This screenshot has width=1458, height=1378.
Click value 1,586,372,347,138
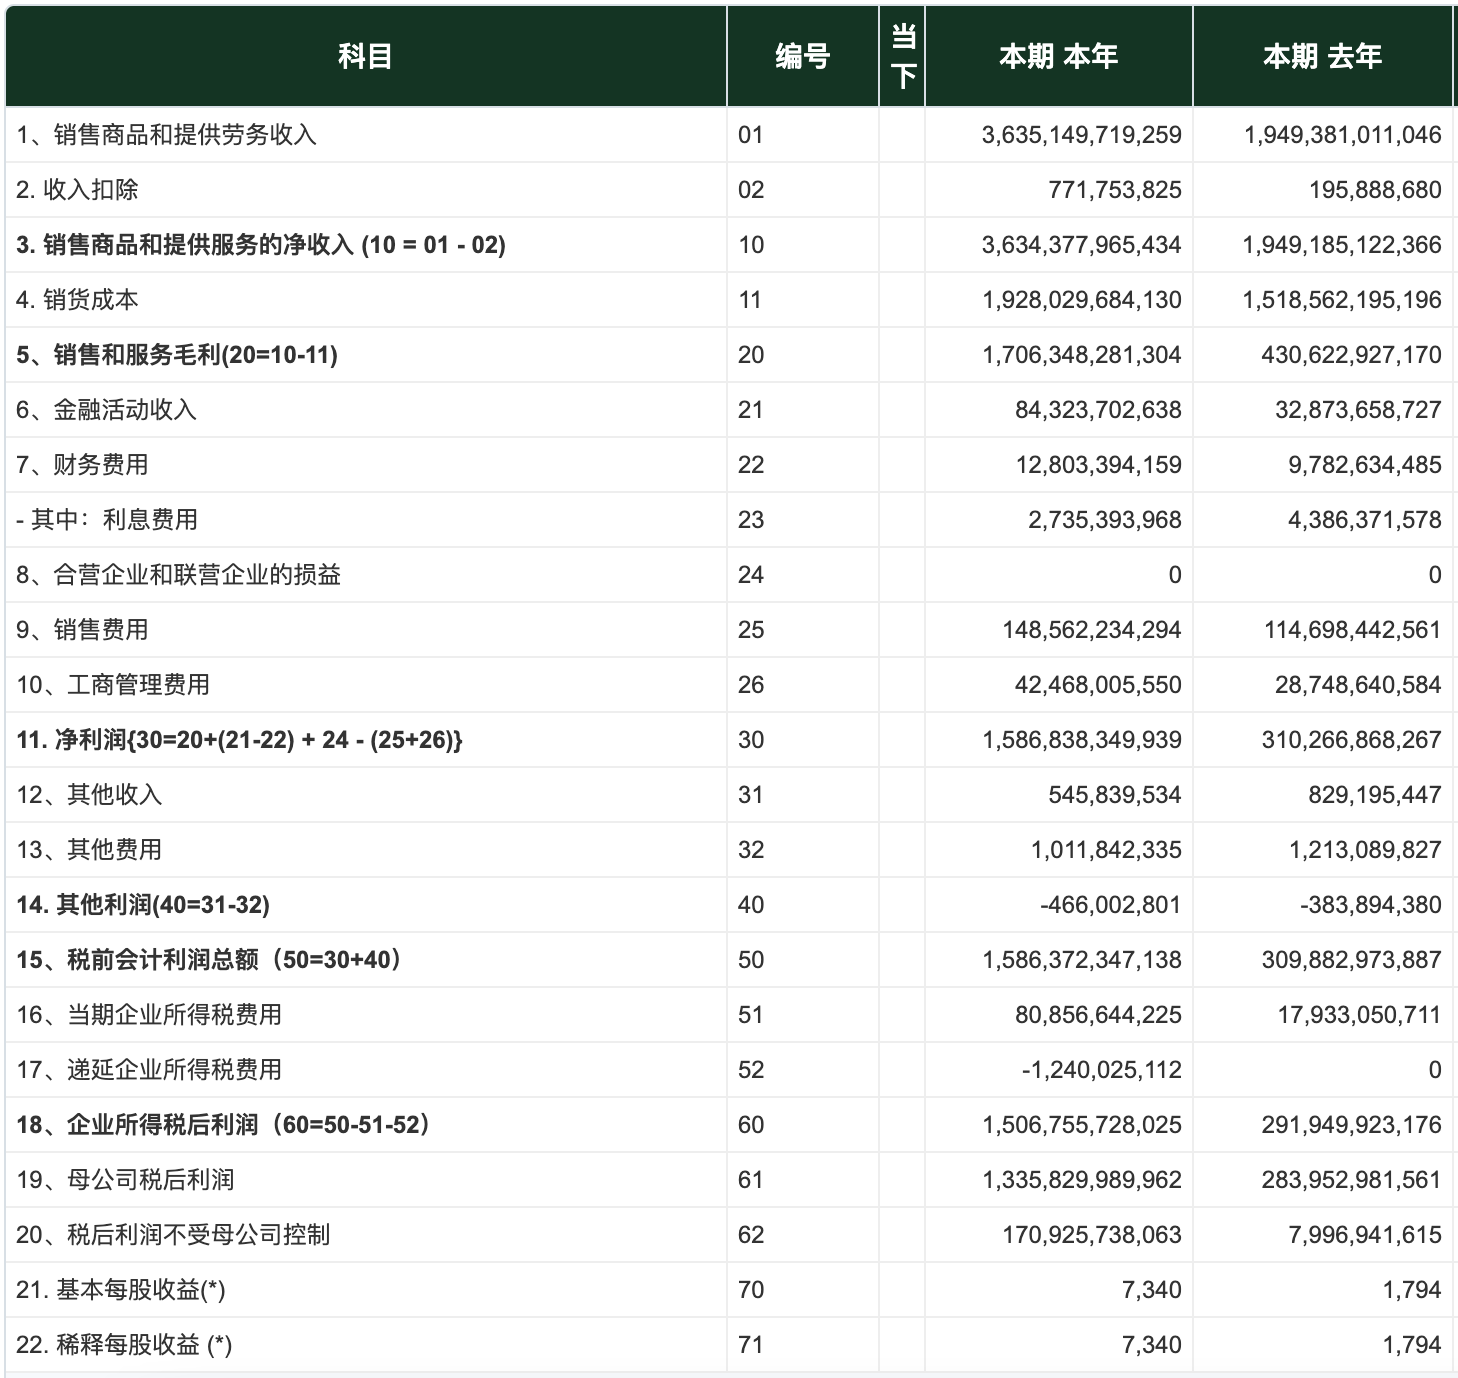[x=1082, y=960]
